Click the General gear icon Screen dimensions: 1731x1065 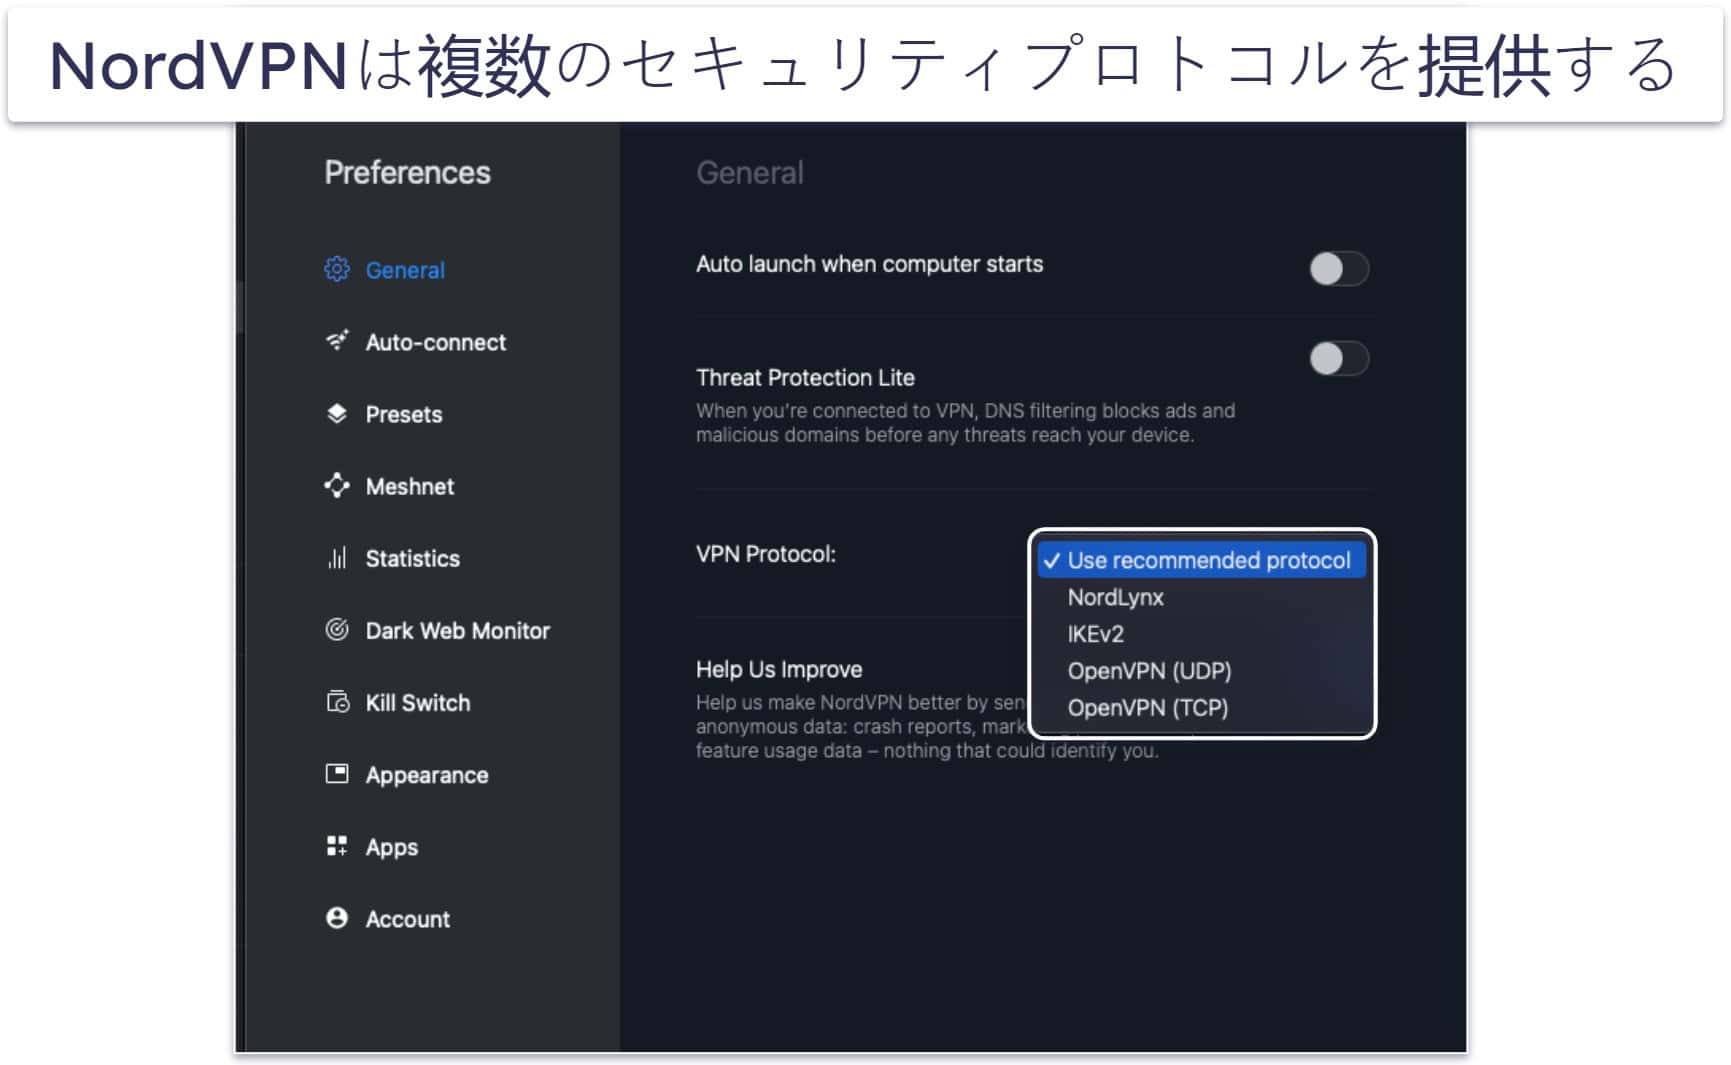coord(337,269)
